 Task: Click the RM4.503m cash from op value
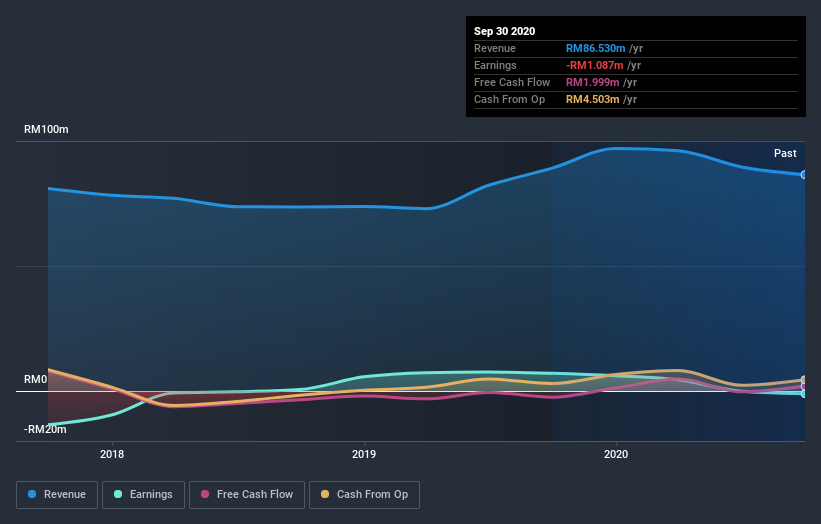tap(593, 99)
